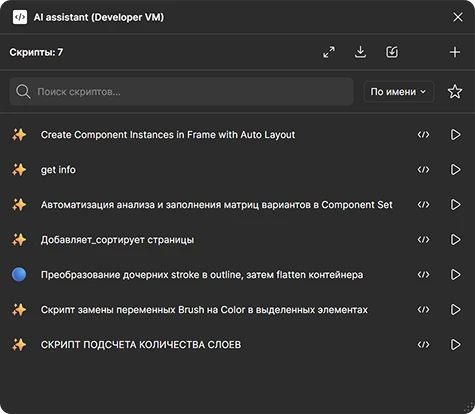View code of 'Скрипт замены переменных' script
The width and height of the screenshot is (475, 414).
point(423,310)
